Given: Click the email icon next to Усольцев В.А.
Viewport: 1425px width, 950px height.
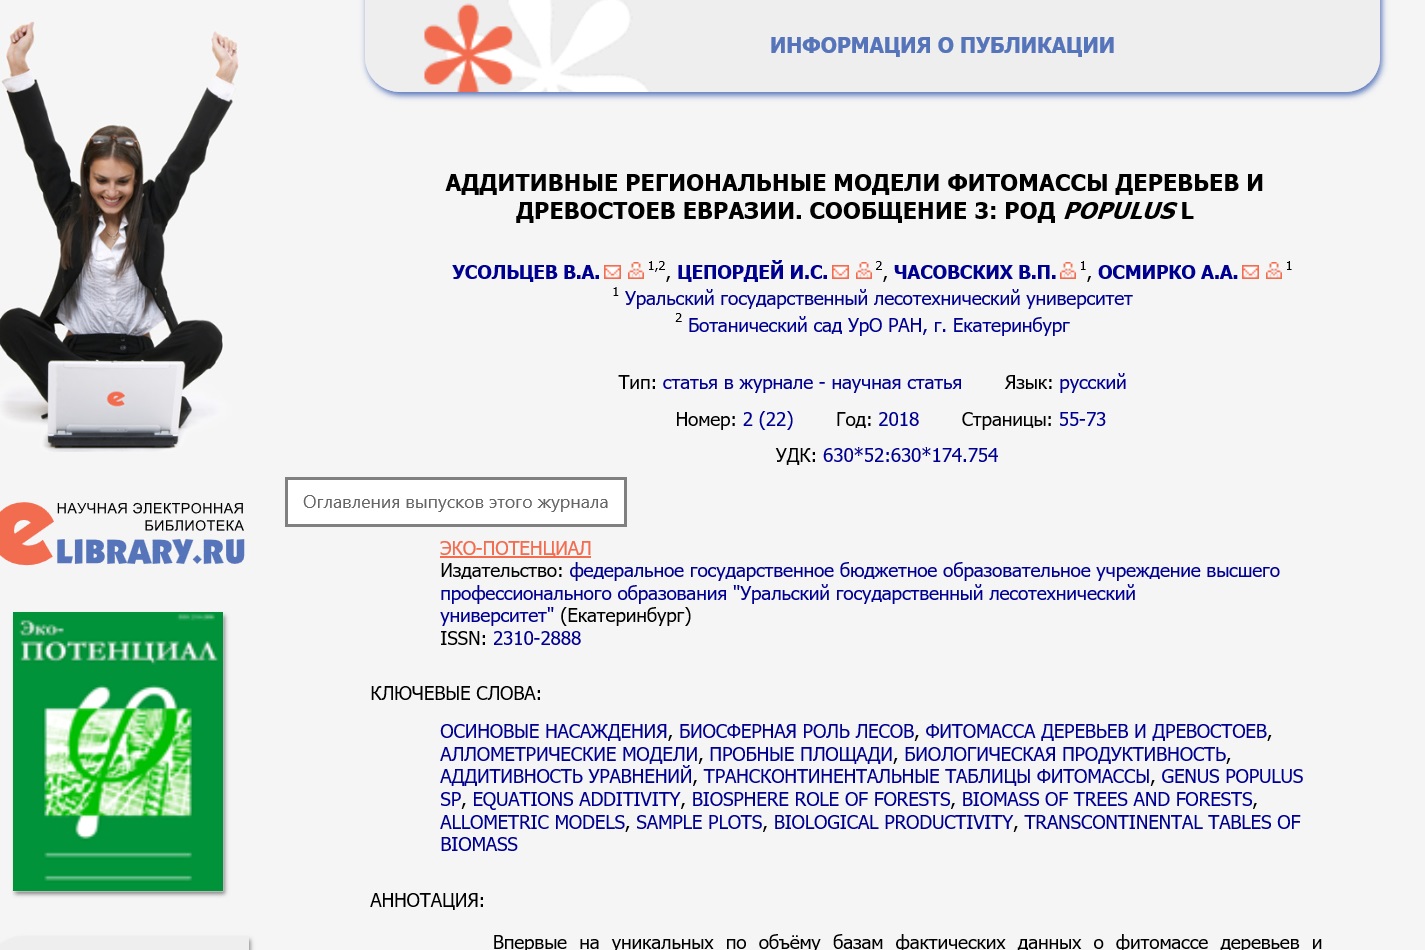Looking at the screenshot, I should click(x=613, y=272).
